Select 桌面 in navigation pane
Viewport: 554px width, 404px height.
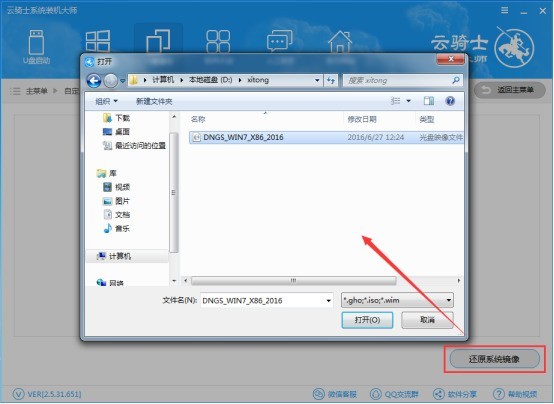tap(116, 131)
